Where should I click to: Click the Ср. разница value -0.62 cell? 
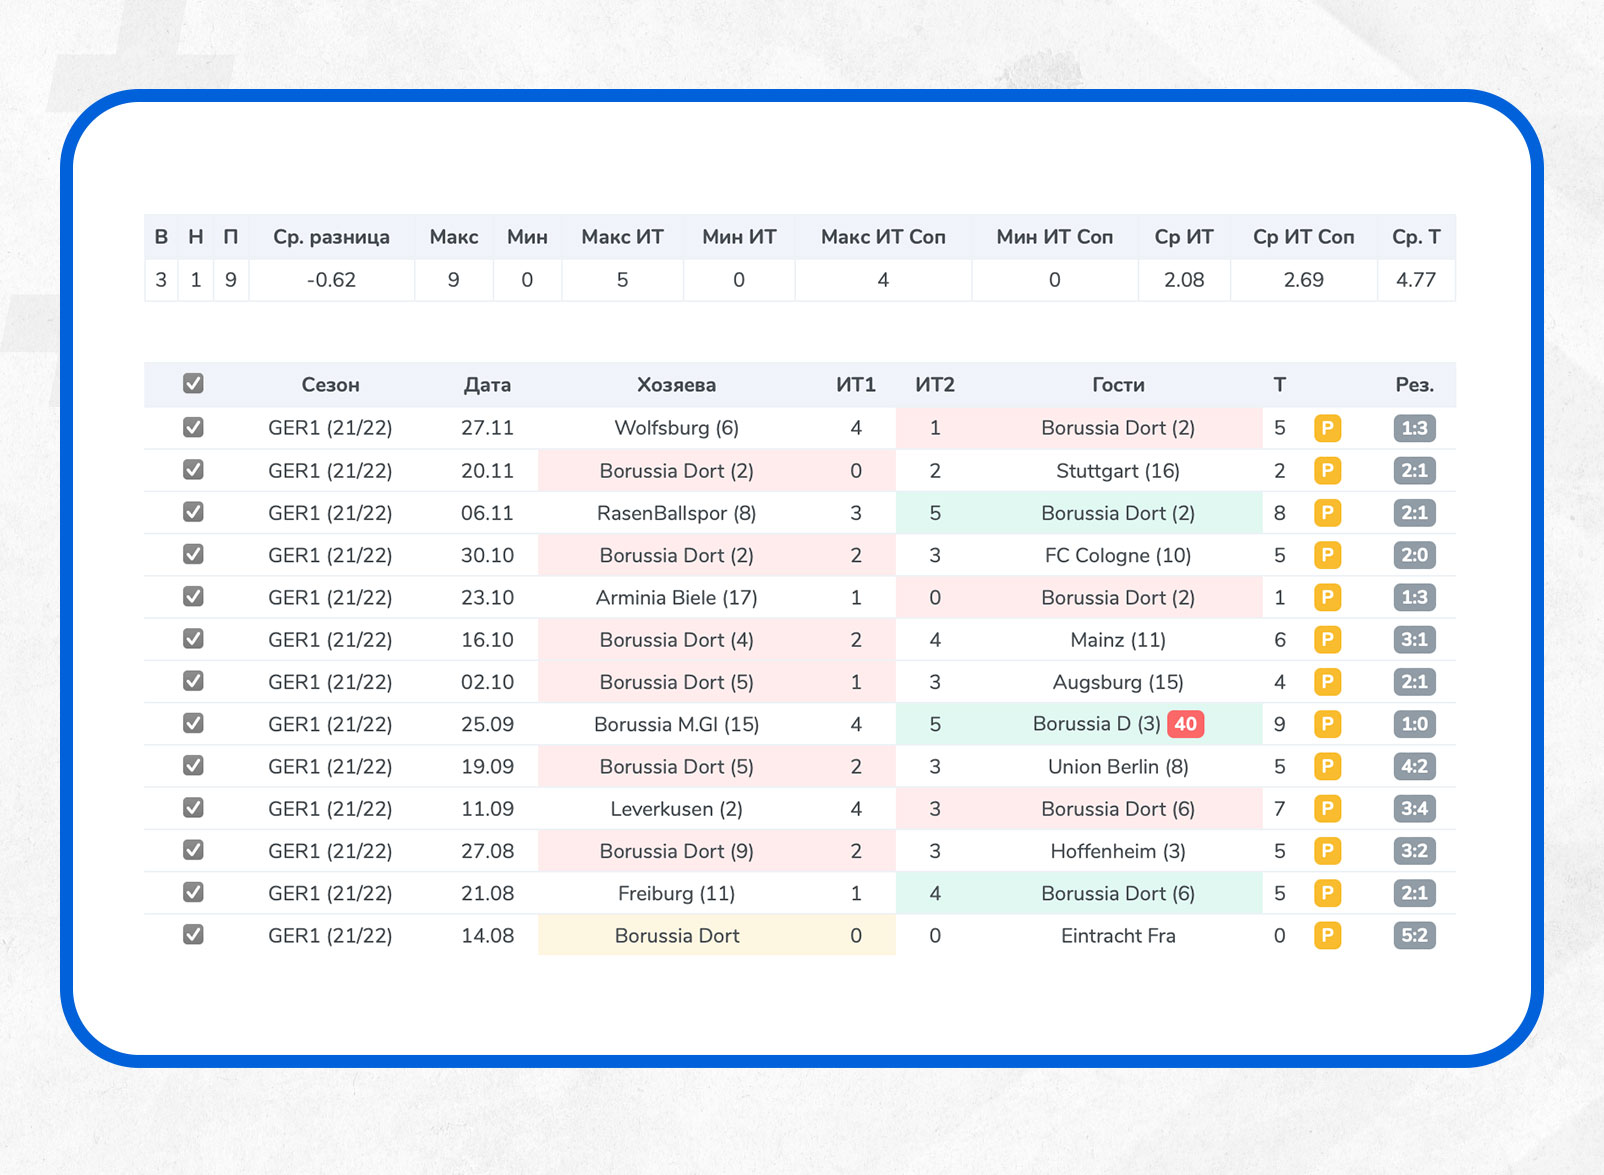pos(331,280)
